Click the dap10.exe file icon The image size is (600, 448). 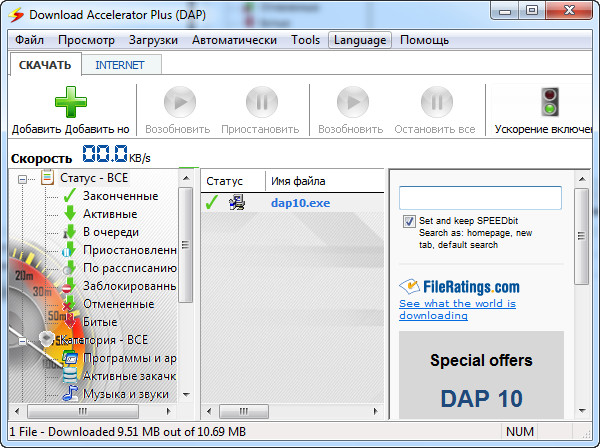238,203
